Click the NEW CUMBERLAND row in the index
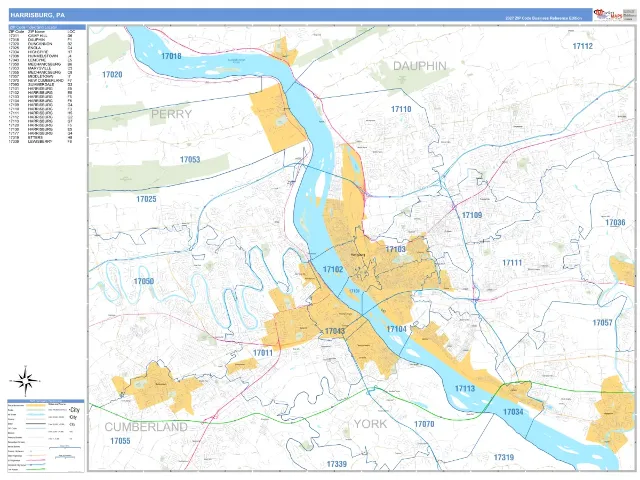The image size is (640, 480). tap(40, 80)
